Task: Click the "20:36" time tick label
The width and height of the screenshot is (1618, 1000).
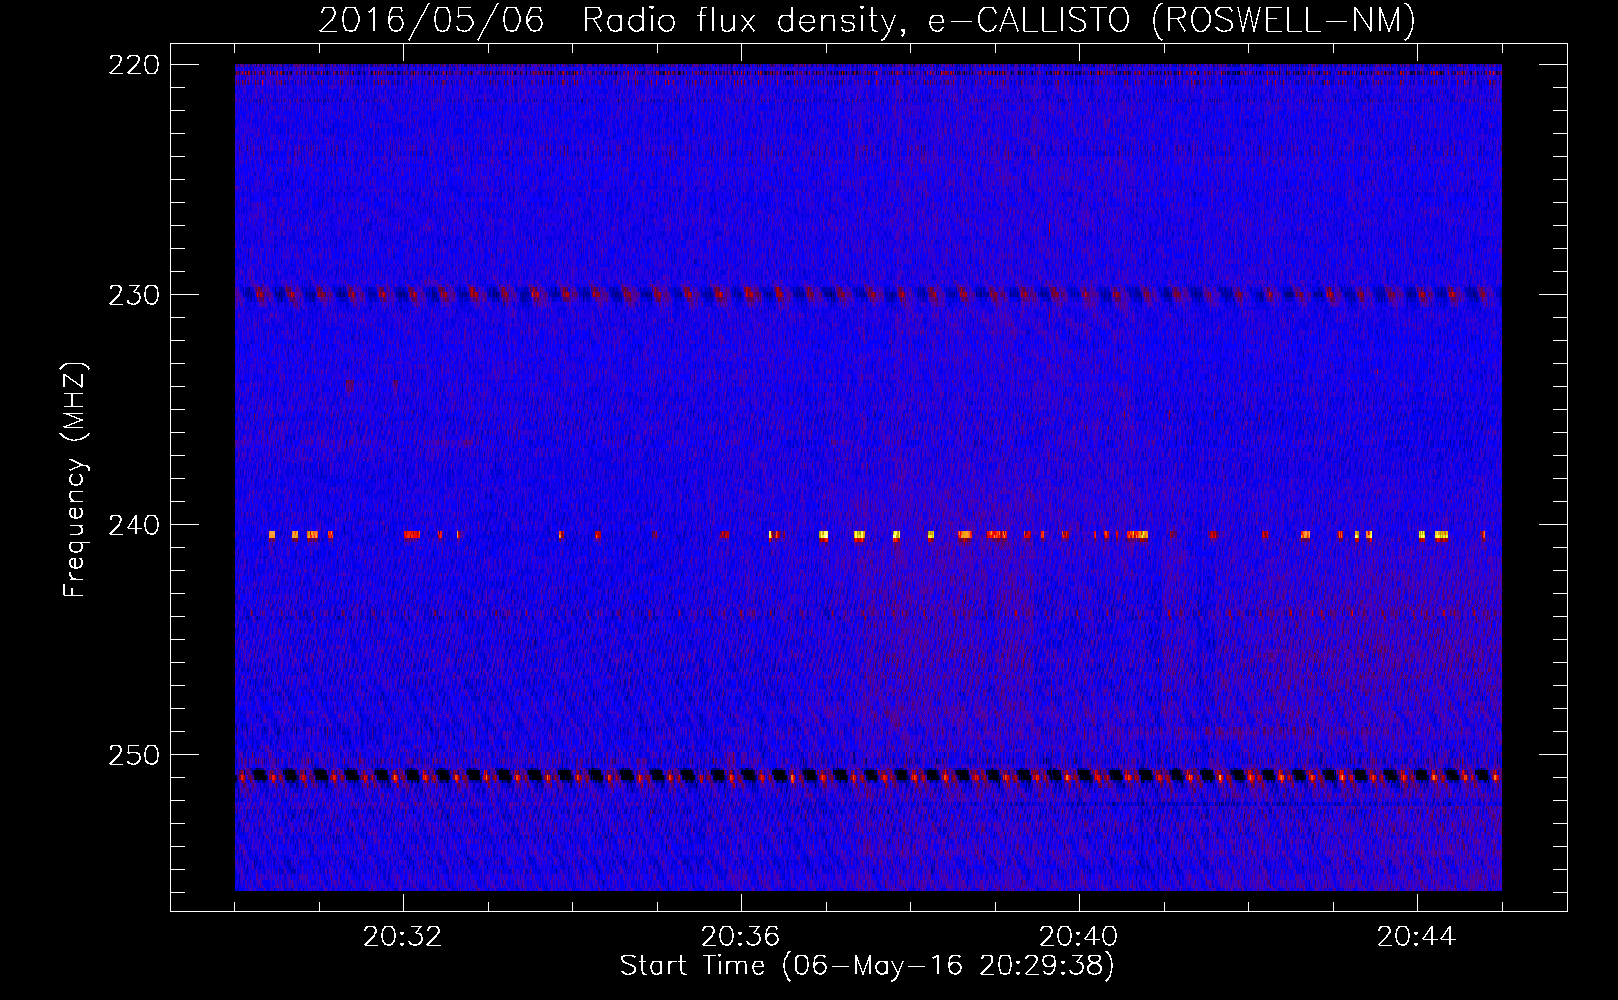Action: [740, 937]
